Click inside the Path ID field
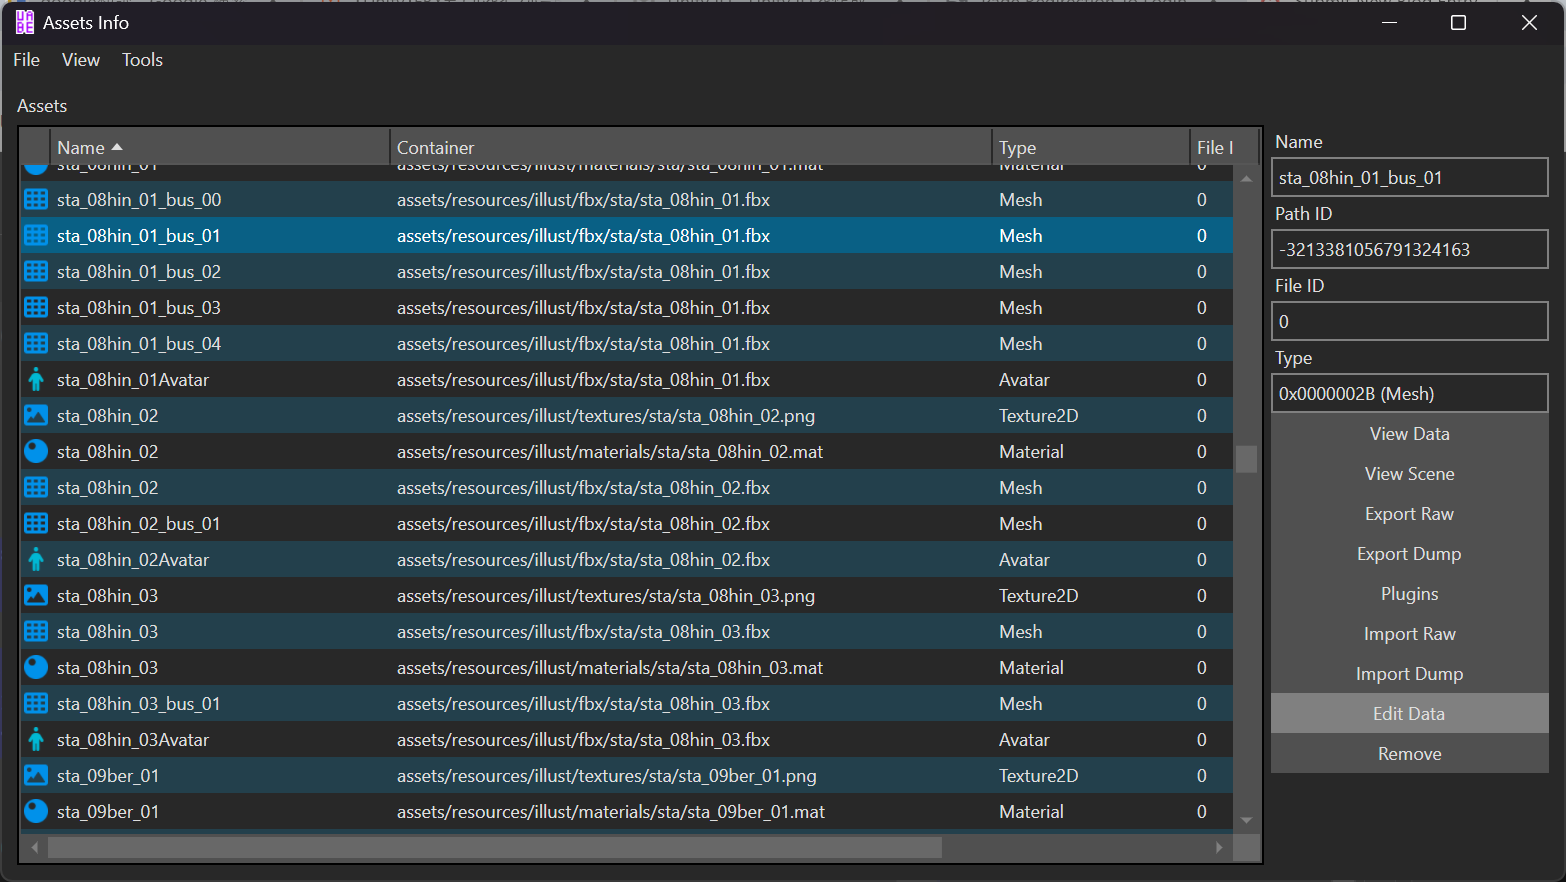The height and width of the screenshot is (882, 1566). pos(1409,249)
